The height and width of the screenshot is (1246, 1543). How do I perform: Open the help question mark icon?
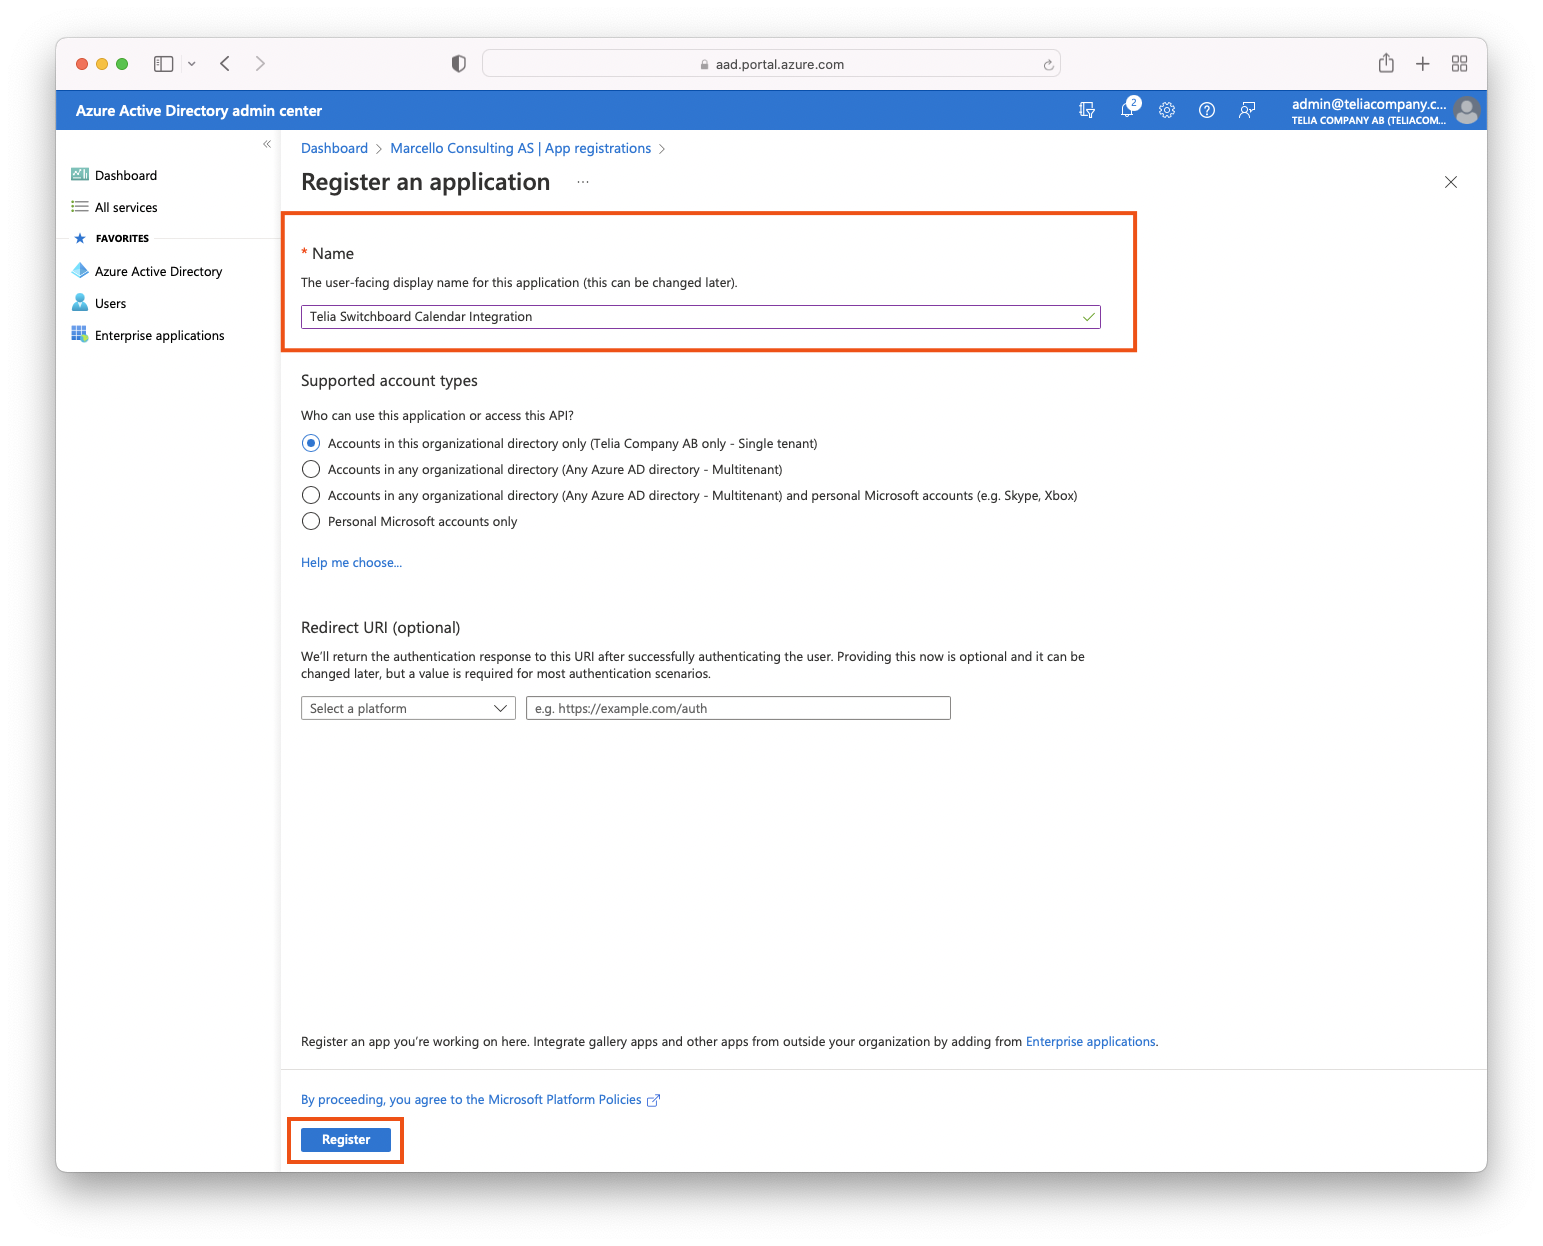[x=1207, y=110]
